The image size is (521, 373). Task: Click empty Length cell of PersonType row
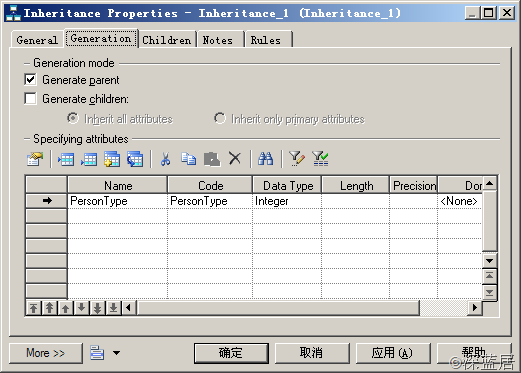click(356, 201)
